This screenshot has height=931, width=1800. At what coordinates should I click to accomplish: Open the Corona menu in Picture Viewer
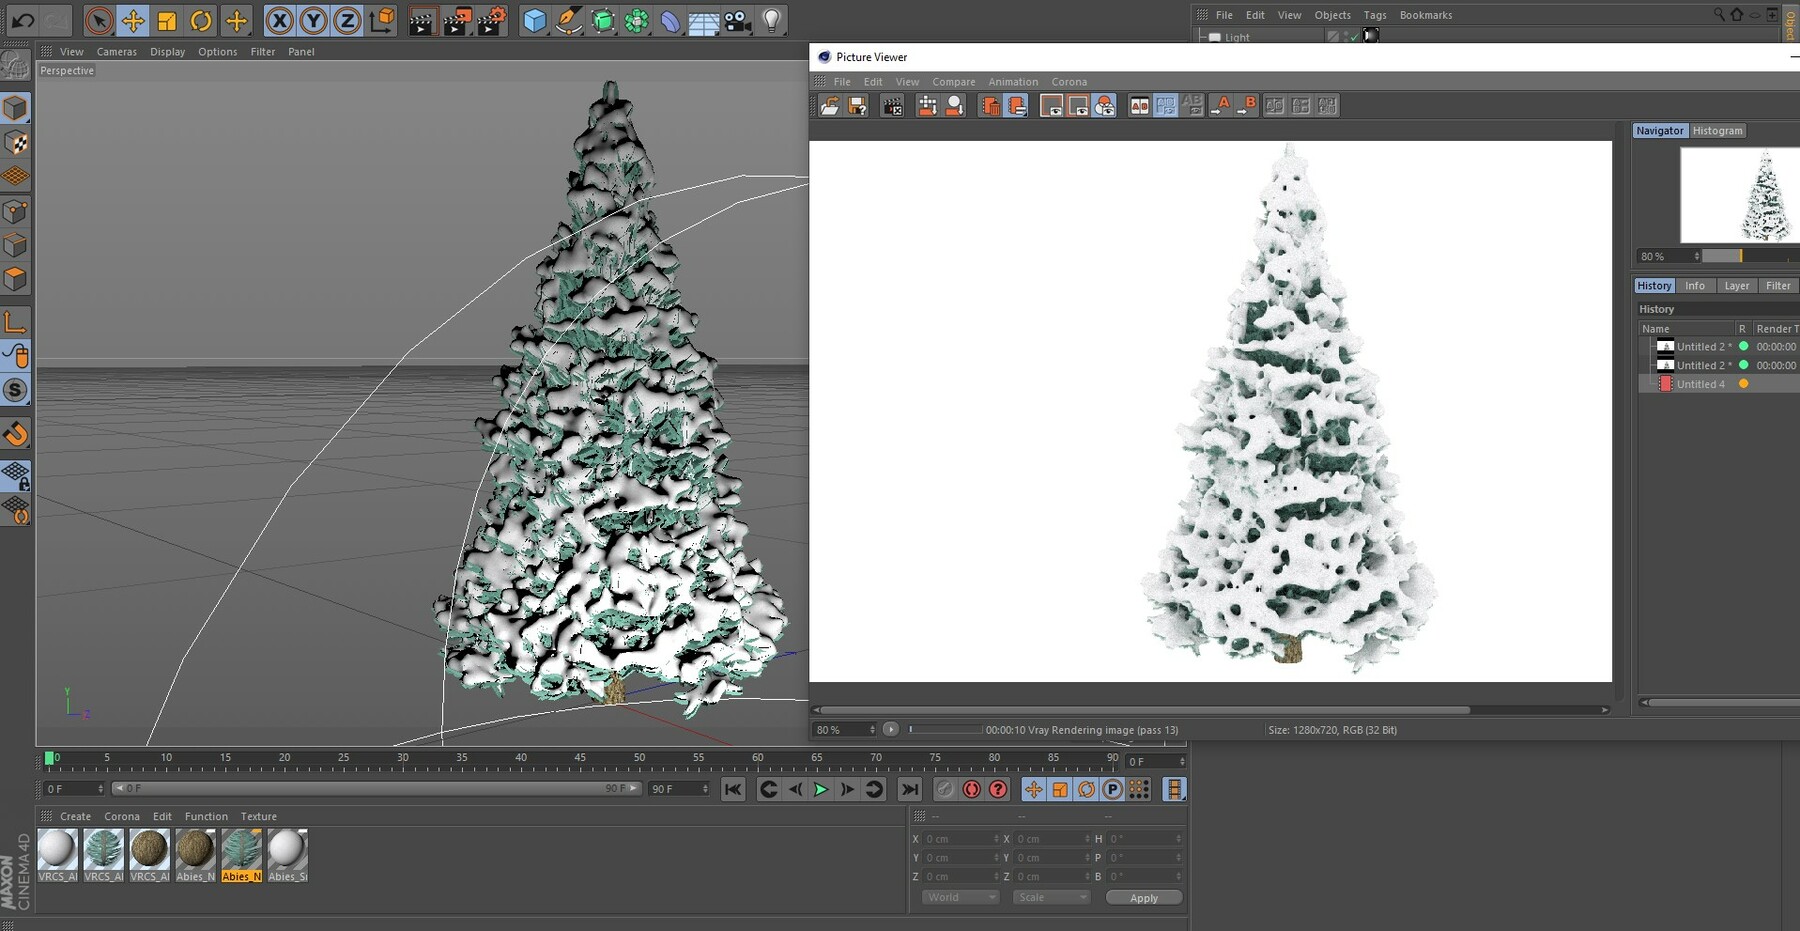[x=1069, y=82]
